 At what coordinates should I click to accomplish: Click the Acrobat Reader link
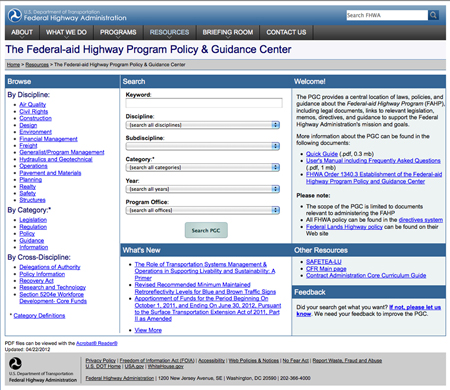[97, 343]
